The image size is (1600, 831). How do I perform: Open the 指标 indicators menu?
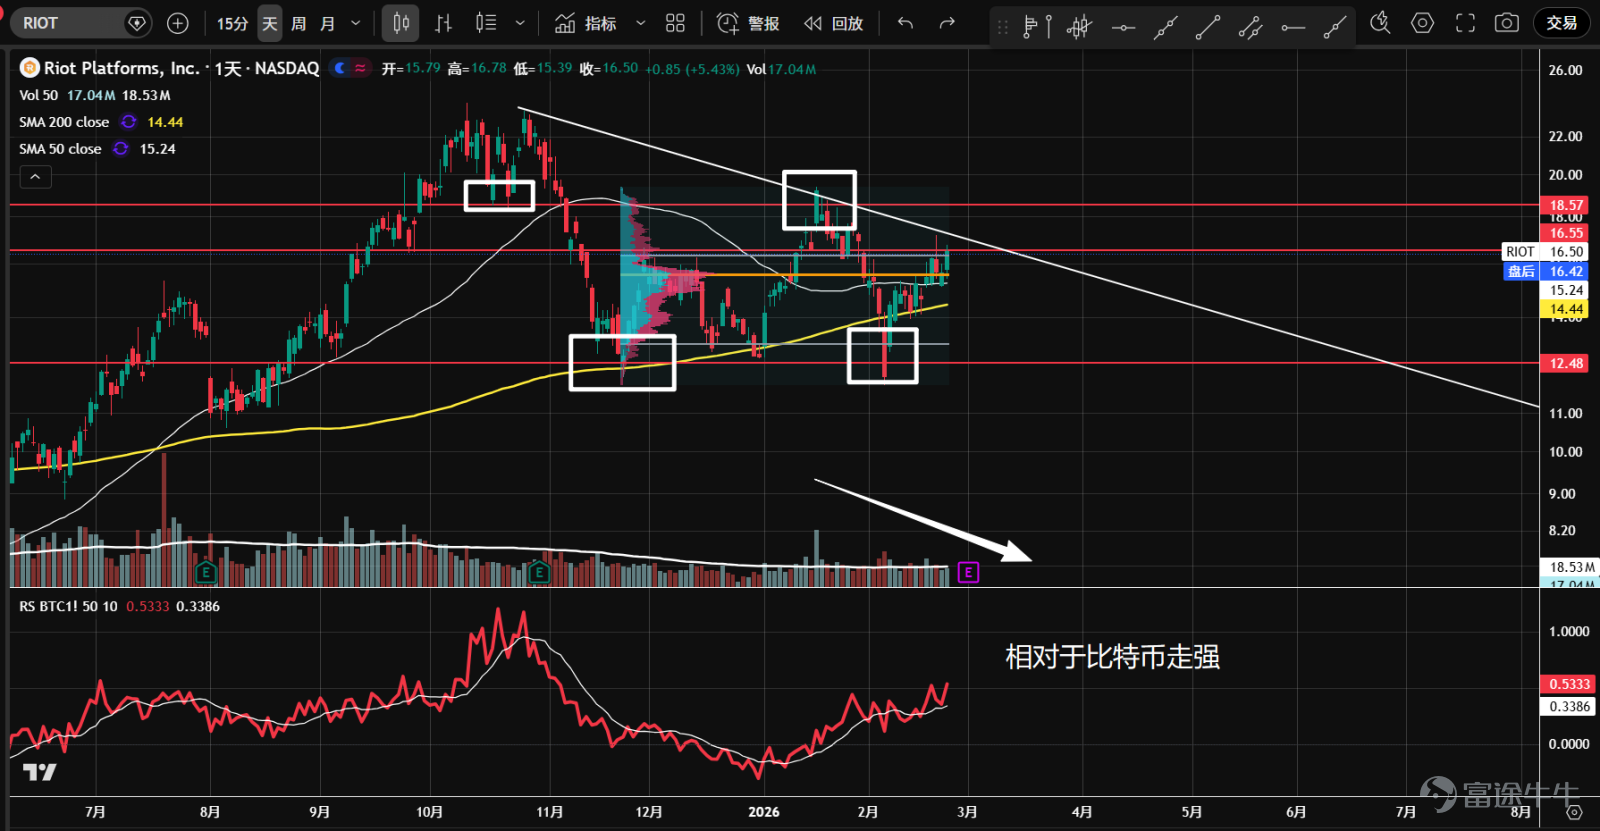[586, 23]
